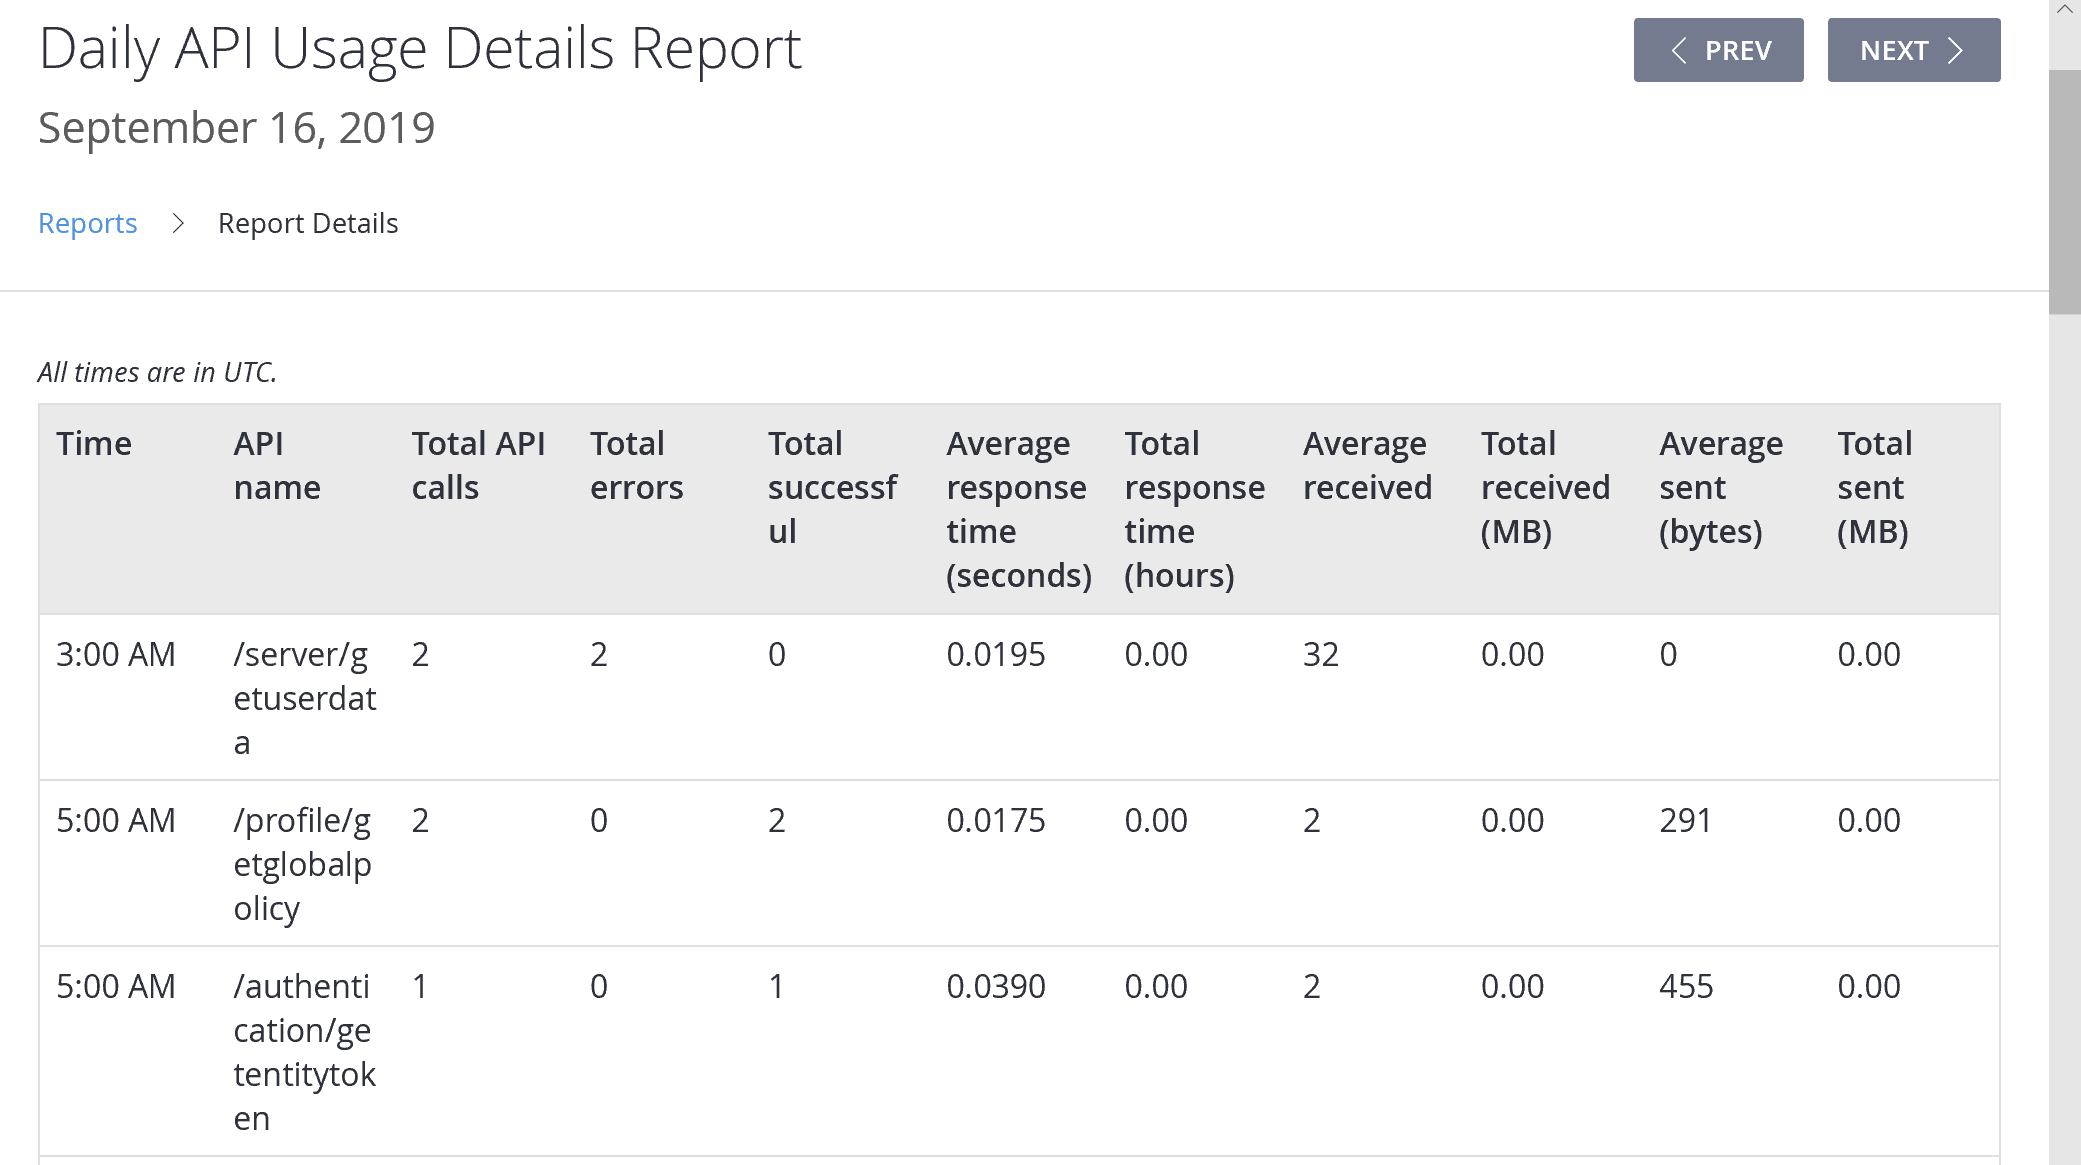Click the 291 average sent value

pyautogui.click(x=1686, y=820)
